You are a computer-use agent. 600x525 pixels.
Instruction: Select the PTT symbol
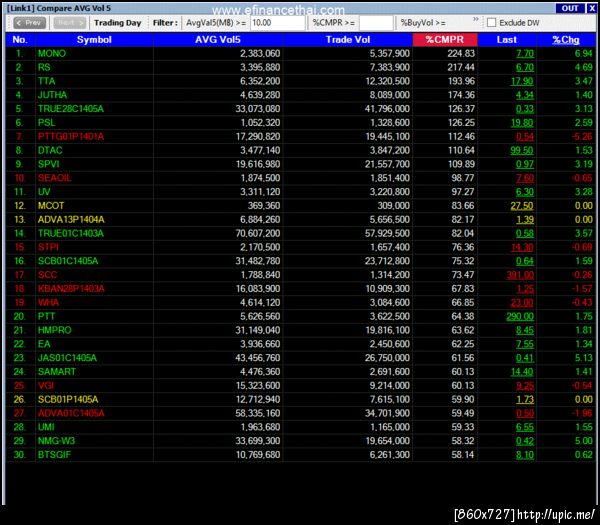point(46,316)
